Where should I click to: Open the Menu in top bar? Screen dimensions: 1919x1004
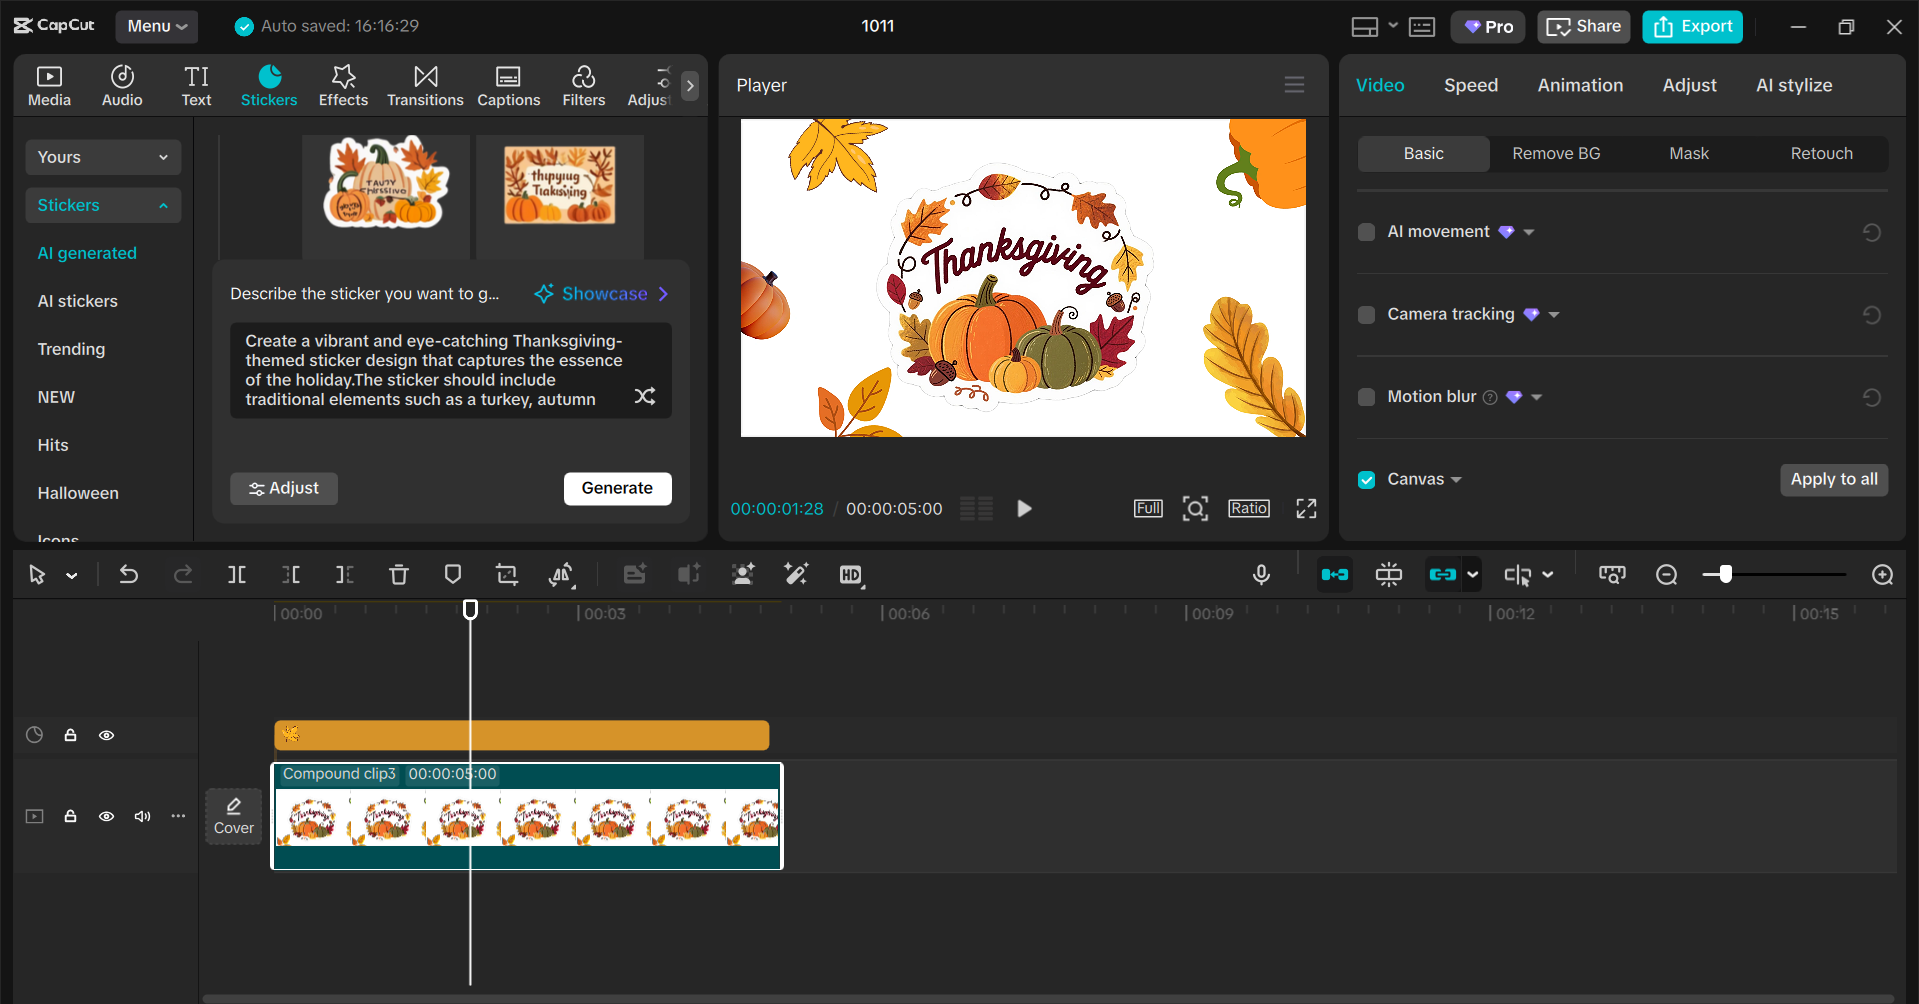tap(156, 26)
